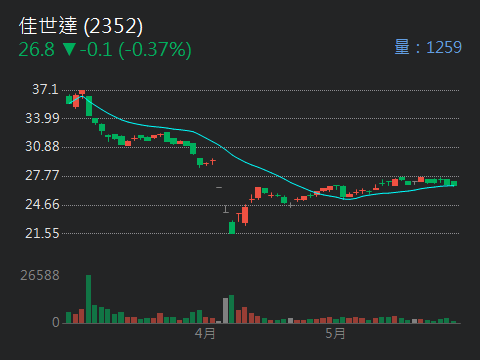The width and height of the screenshot is (480, 360).
Task: Click the 26588 volume axis label
Action: click(40, 276)
